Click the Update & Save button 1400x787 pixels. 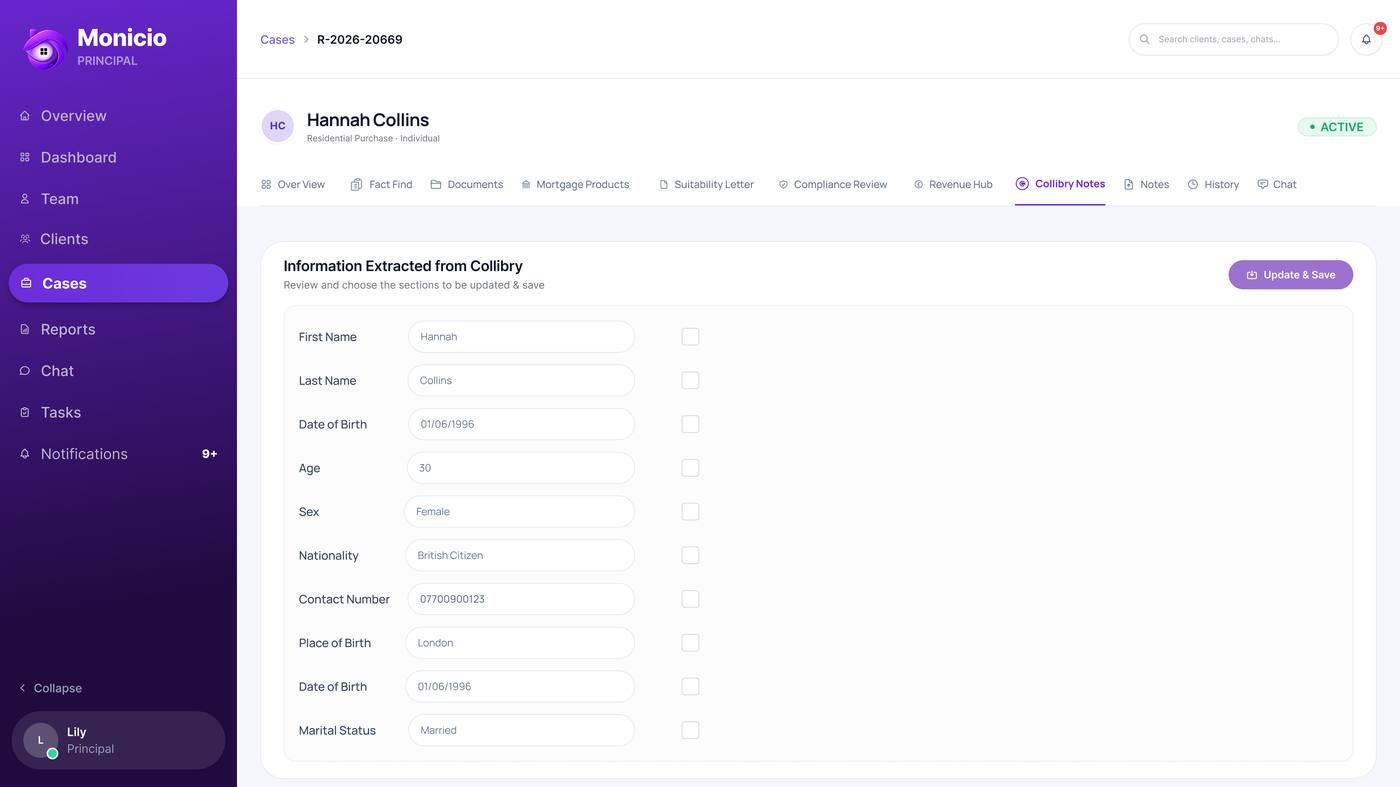click(1290, 275)
